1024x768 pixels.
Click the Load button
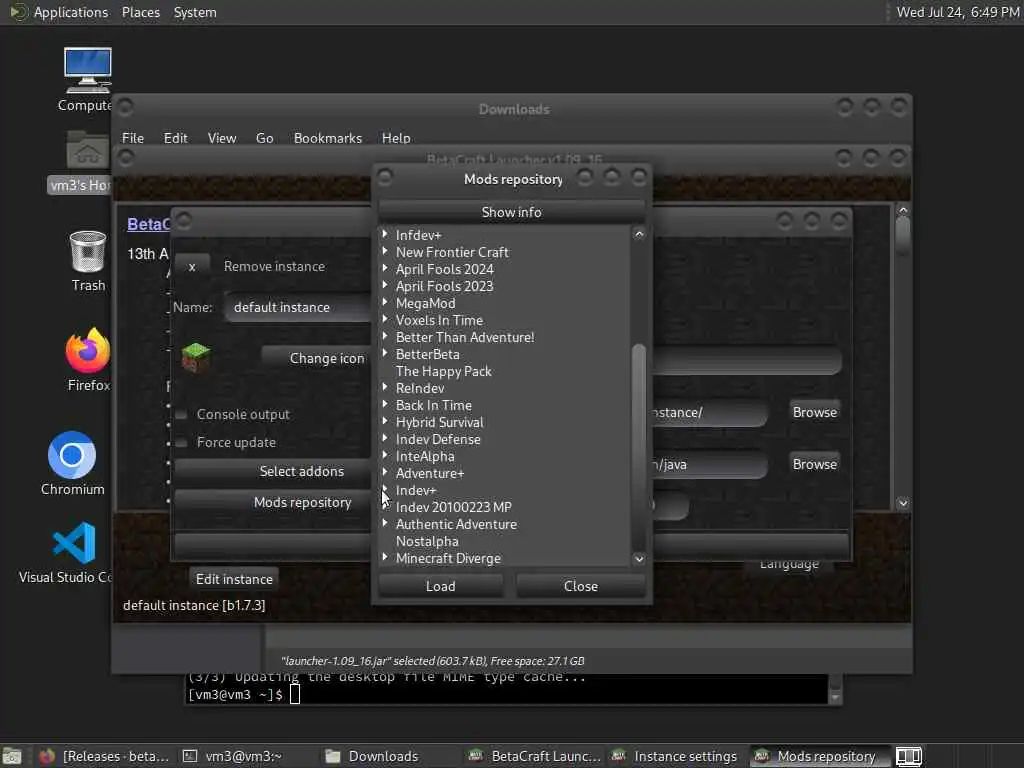point(441,586)
